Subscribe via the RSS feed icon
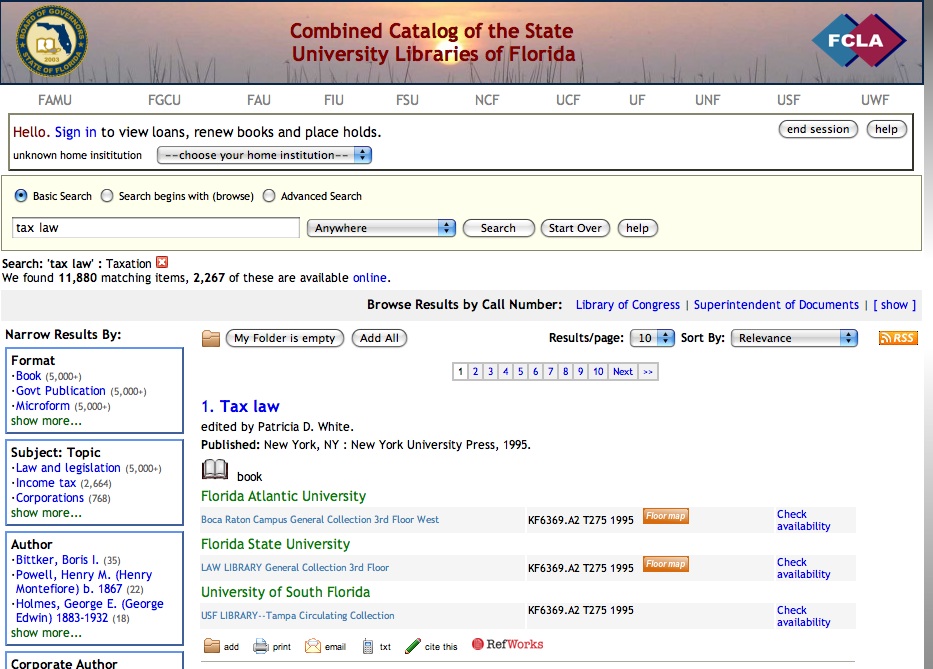Screen dimensions: 933x669 click(x=898, y=338)
